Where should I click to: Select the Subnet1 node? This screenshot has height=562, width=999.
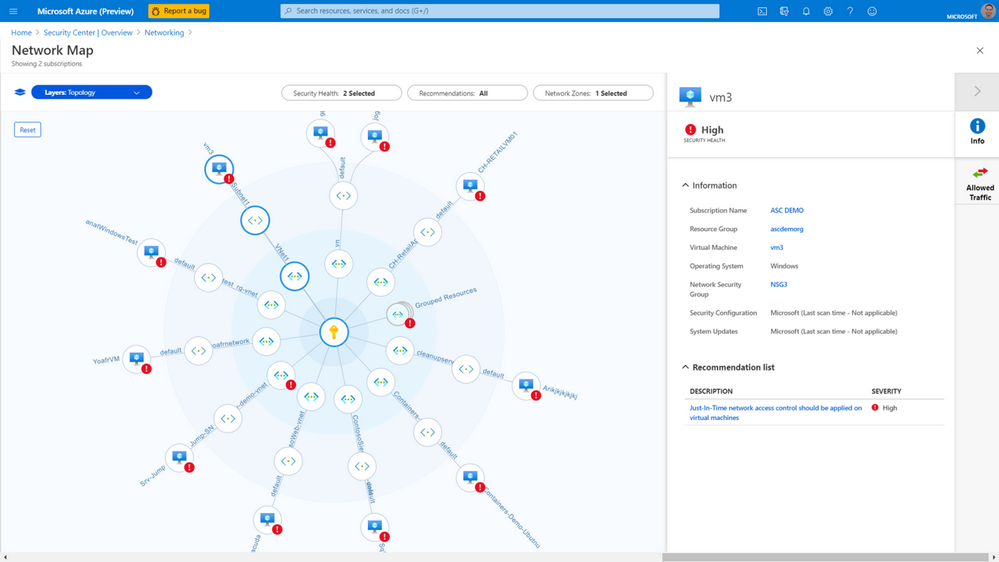click(x=255, y=220)
